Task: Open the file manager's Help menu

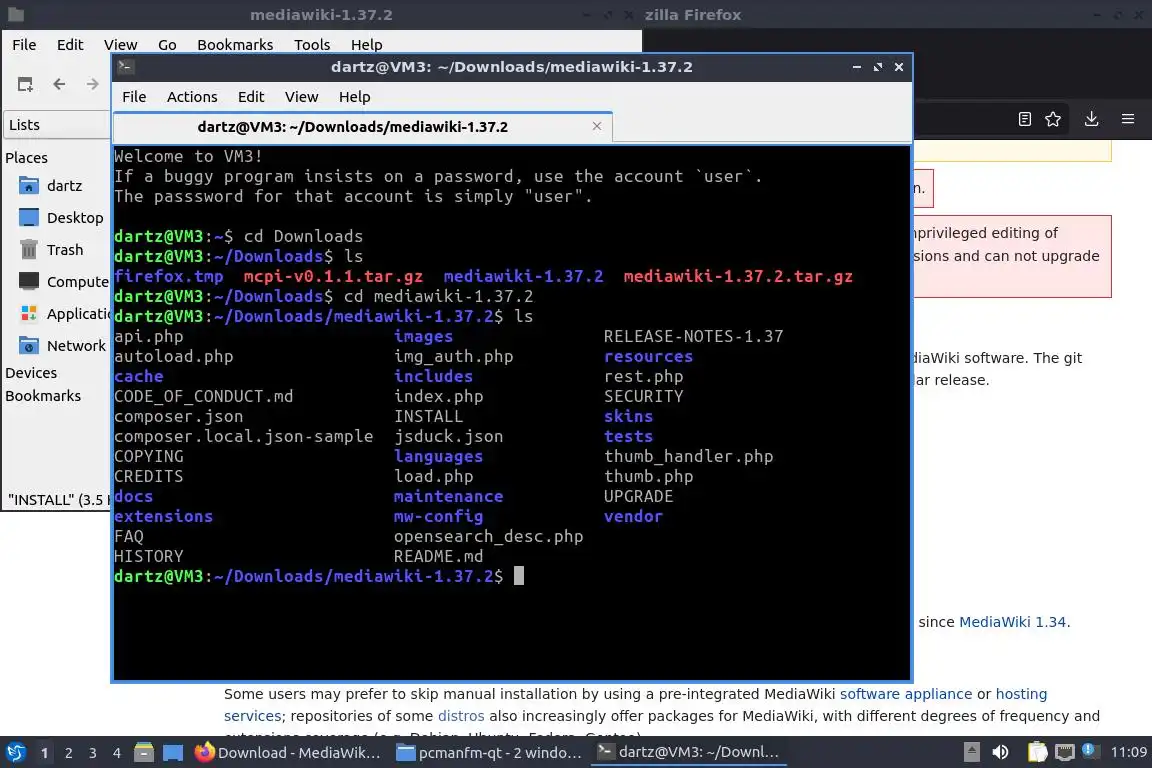Action: tap(367, 45)
